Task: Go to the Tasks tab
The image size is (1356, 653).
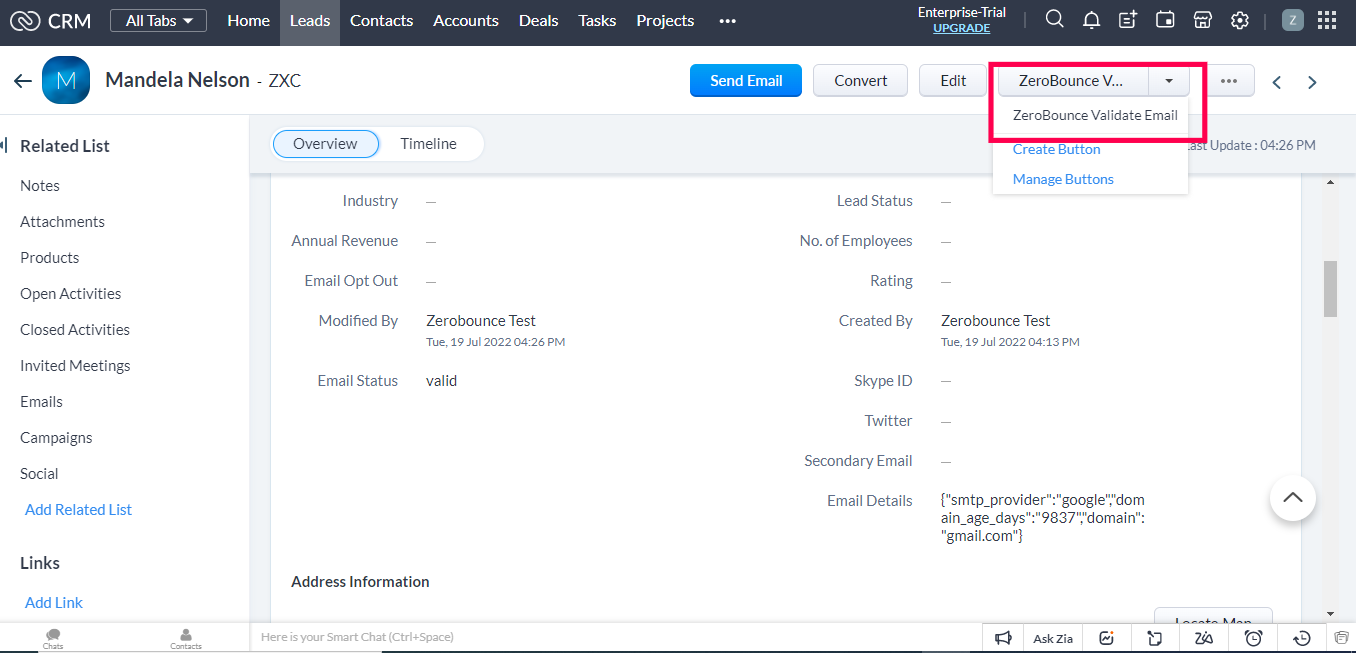Action: (598, 21)
